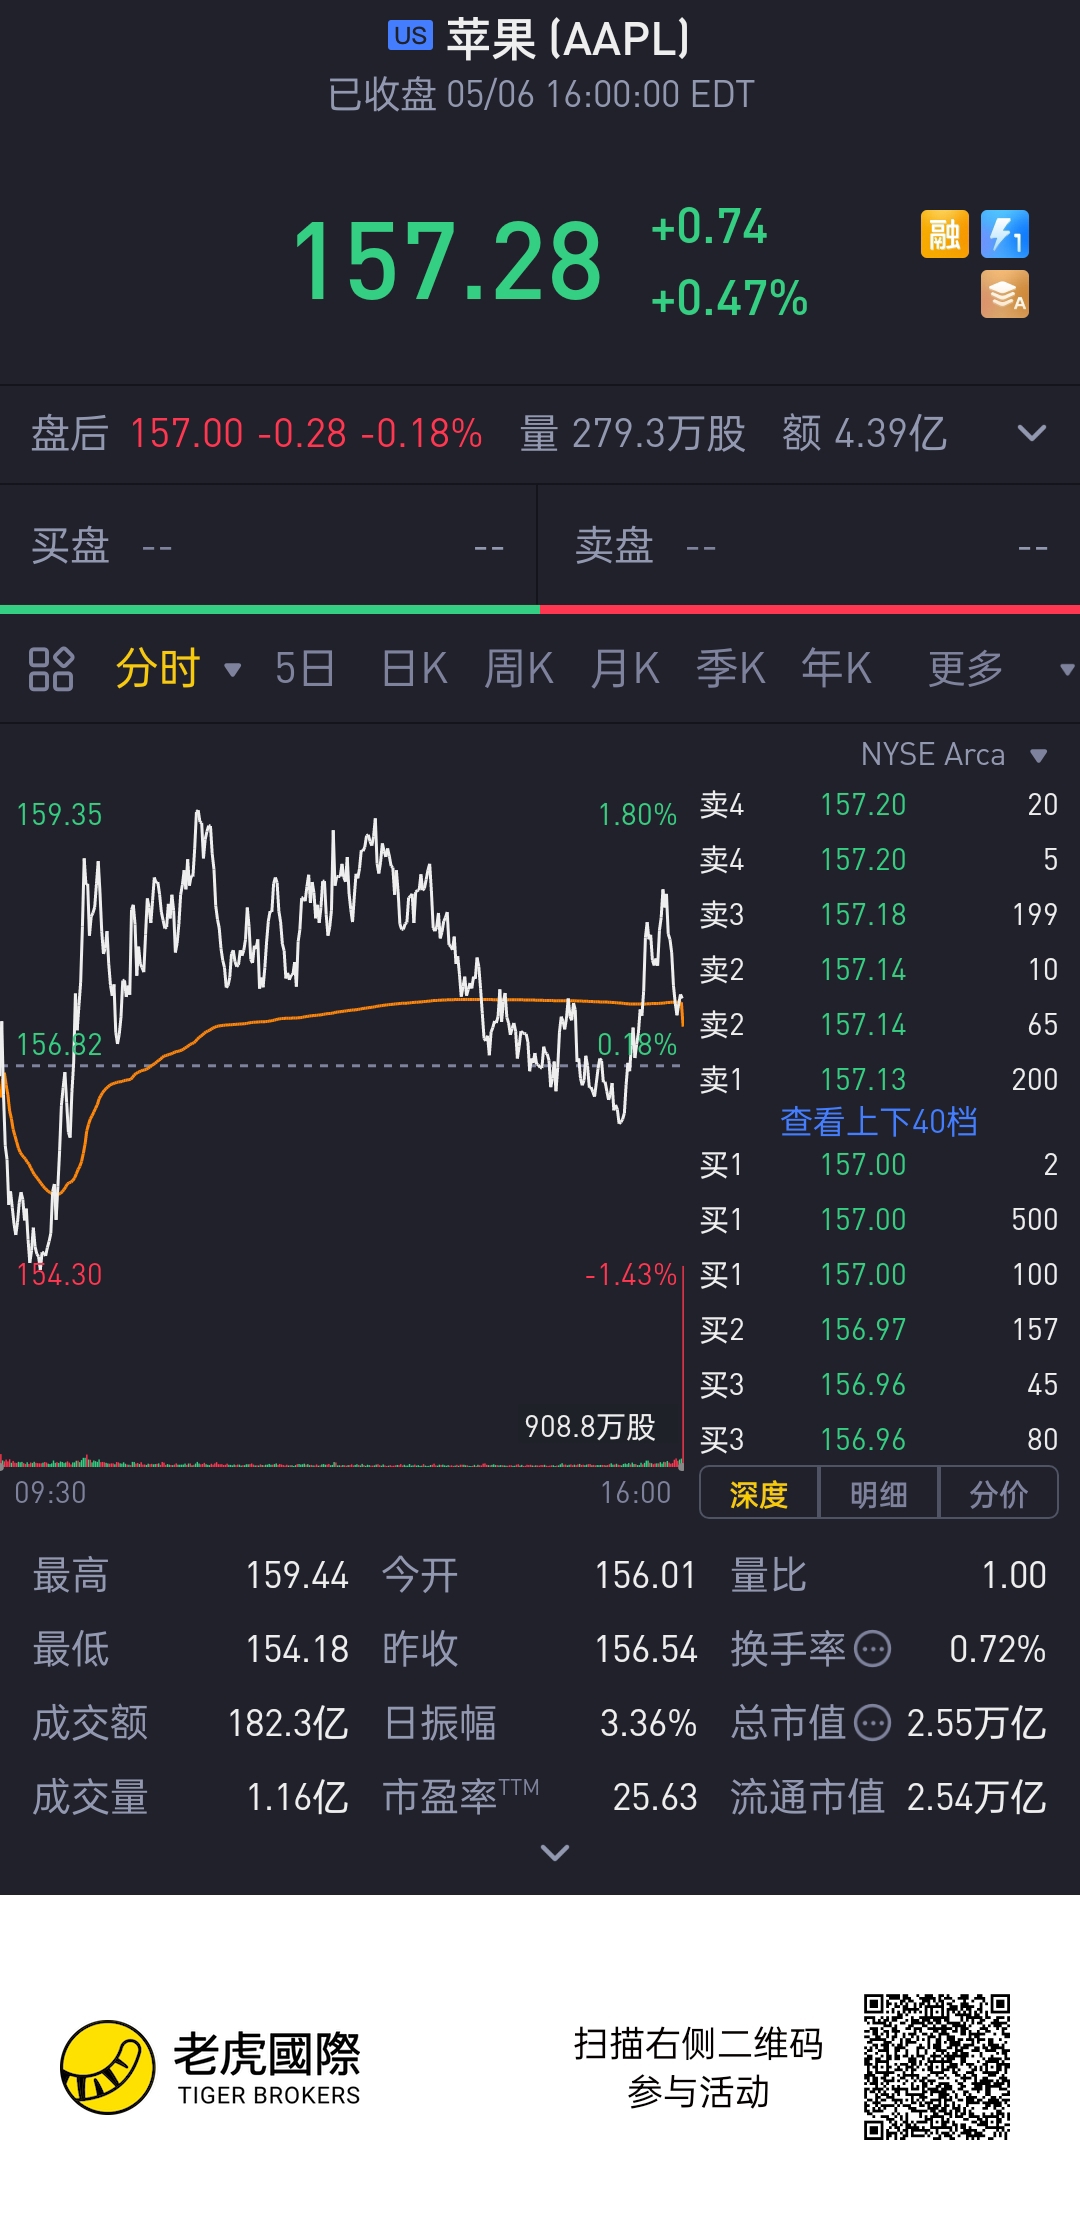The image size is (1080, 2240).
Task: Tap the 日振幅 3.36% value
Action: coord(648,1723)
